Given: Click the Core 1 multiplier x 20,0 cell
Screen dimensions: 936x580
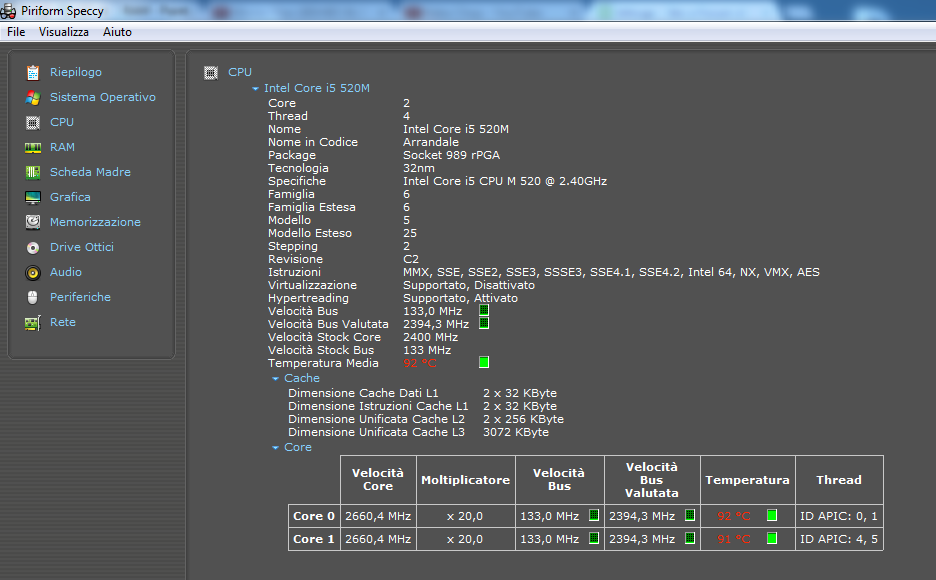Looking at the screenshot, I should pos(465,539).
